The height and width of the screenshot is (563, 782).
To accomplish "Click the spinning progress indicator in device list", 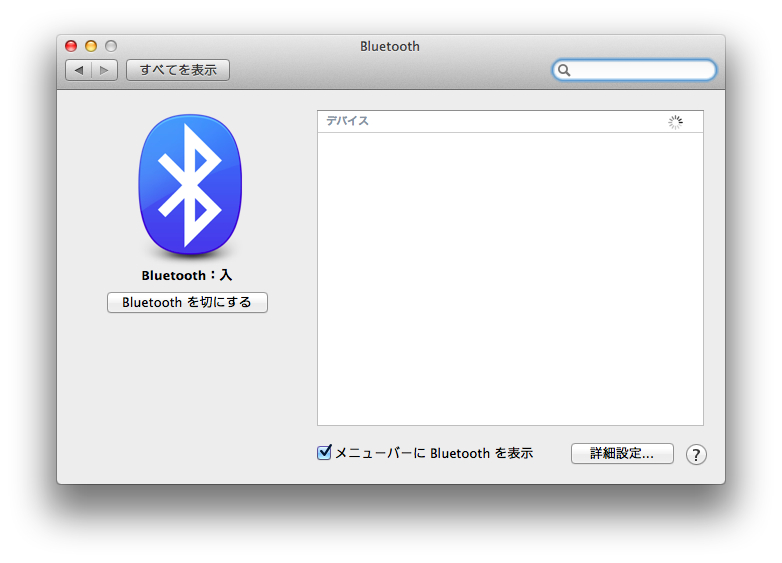I will click(675, 122).
